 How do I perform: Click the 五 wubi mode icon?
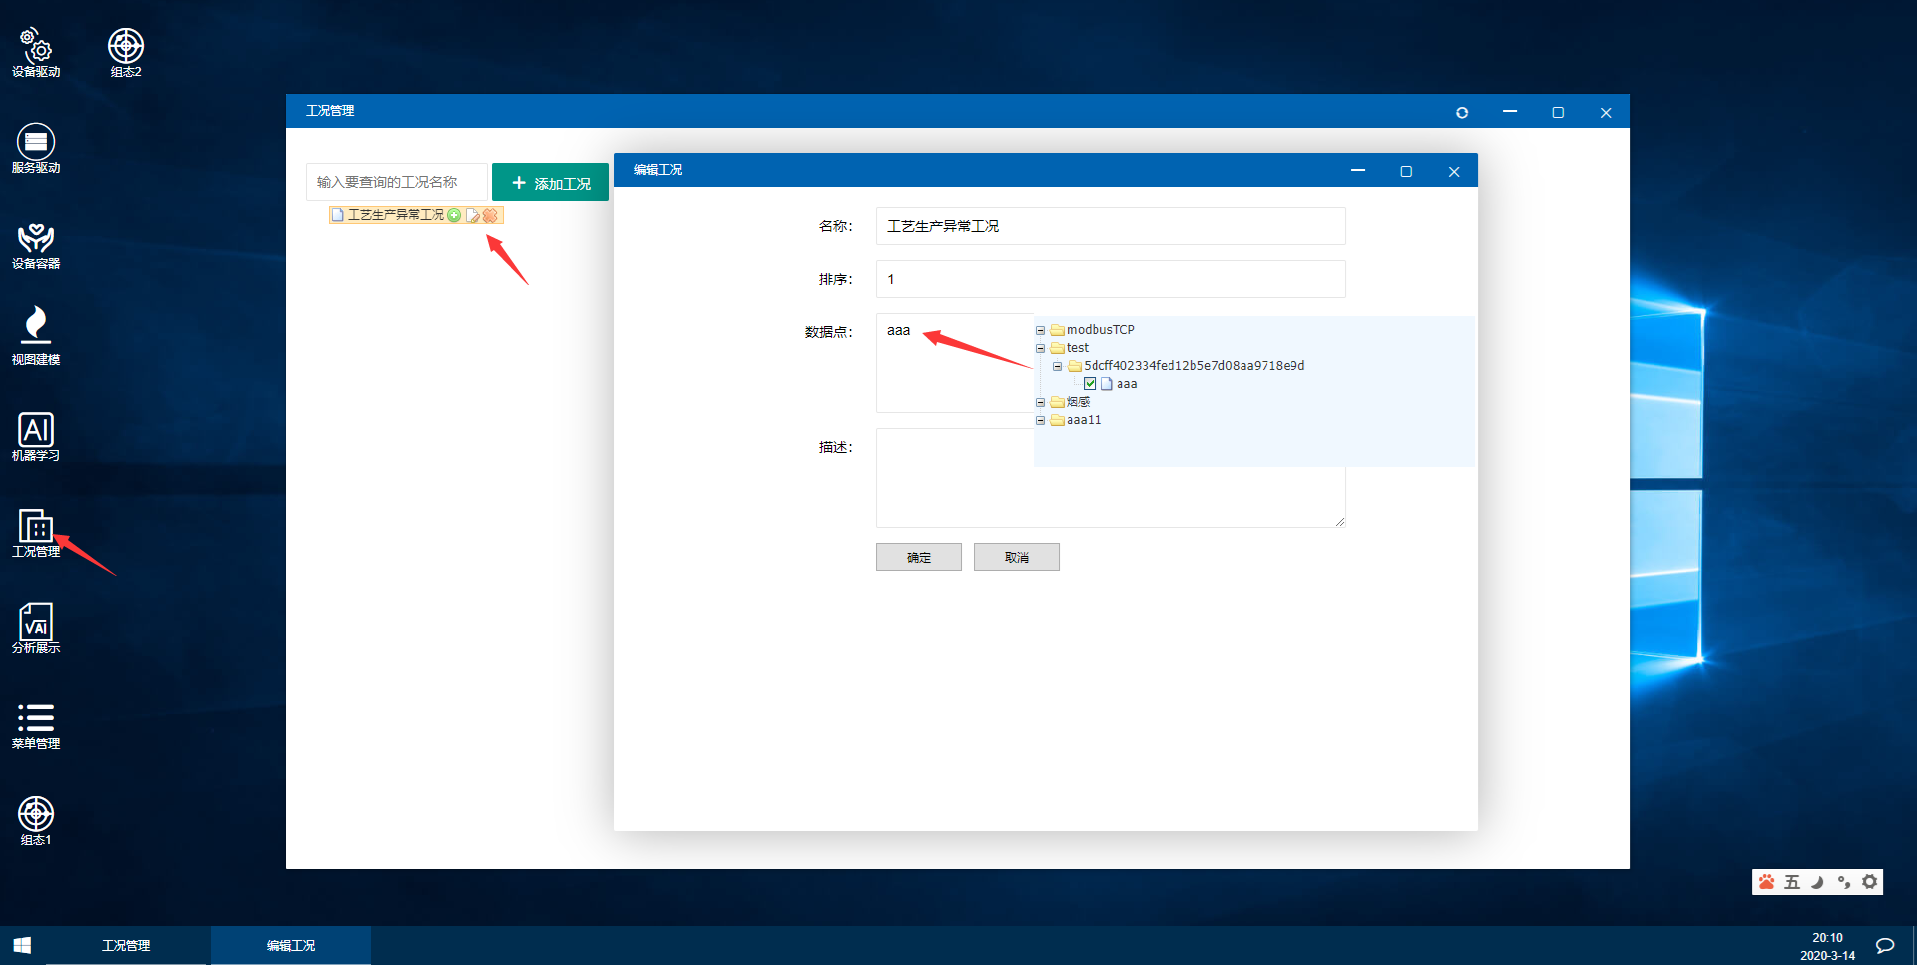pos(1792,882)
